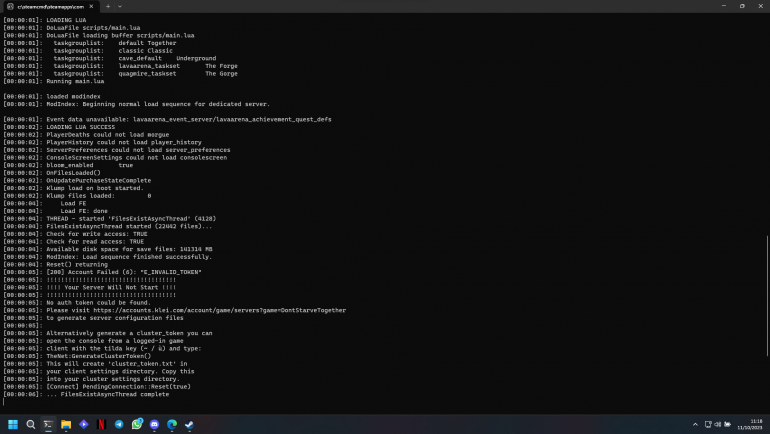This screenshot has height=434, width=770.
Task: Add a new terminal tab
Action: point(108,6)
